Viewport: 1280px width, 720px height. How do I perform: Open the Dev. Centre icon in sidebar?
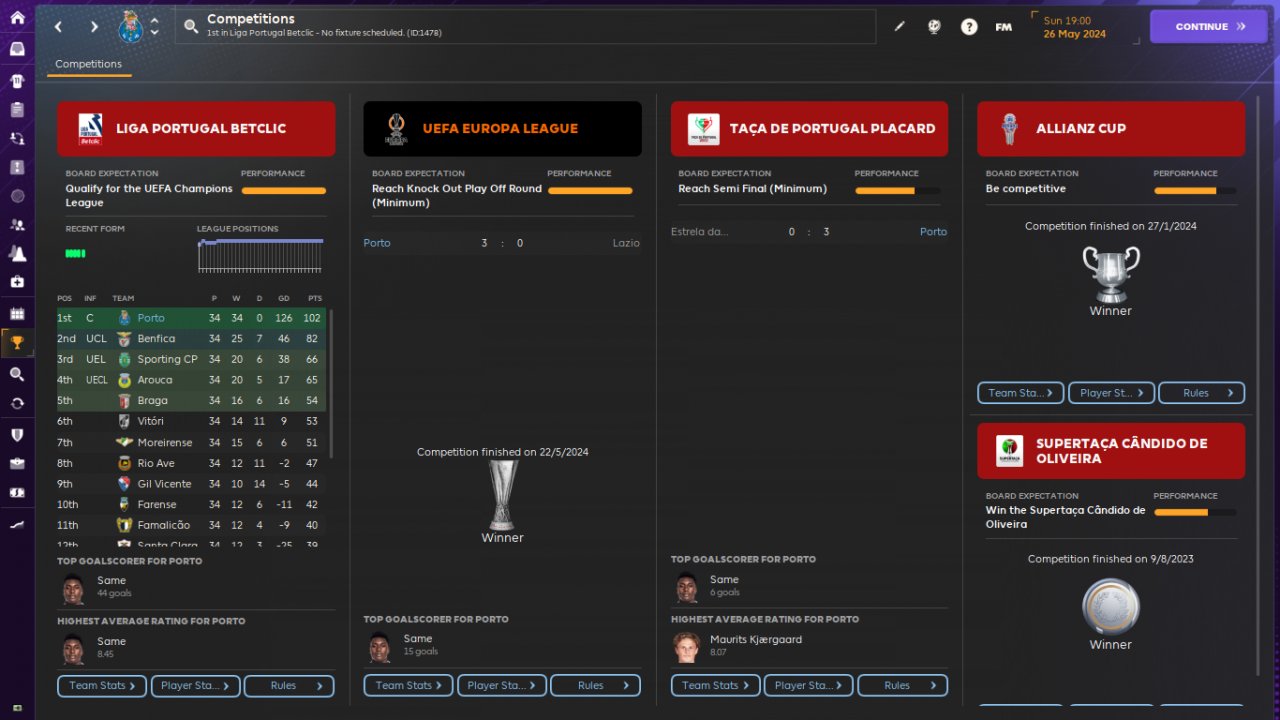coord(17,525)
